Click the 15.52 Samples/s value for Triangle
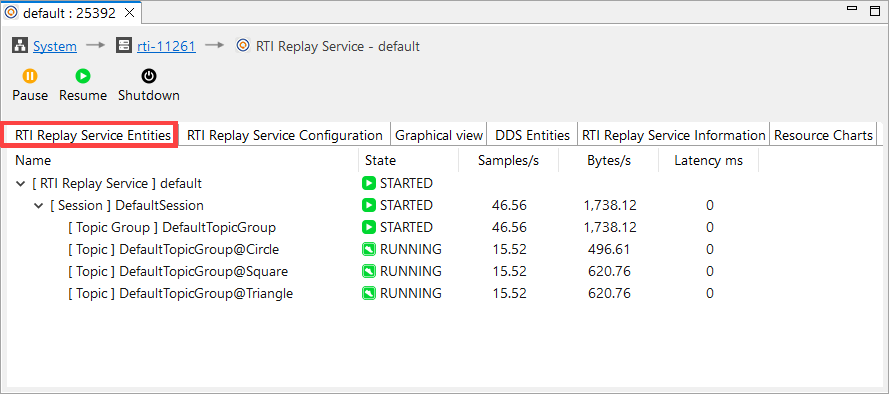 tap(509, 294)
